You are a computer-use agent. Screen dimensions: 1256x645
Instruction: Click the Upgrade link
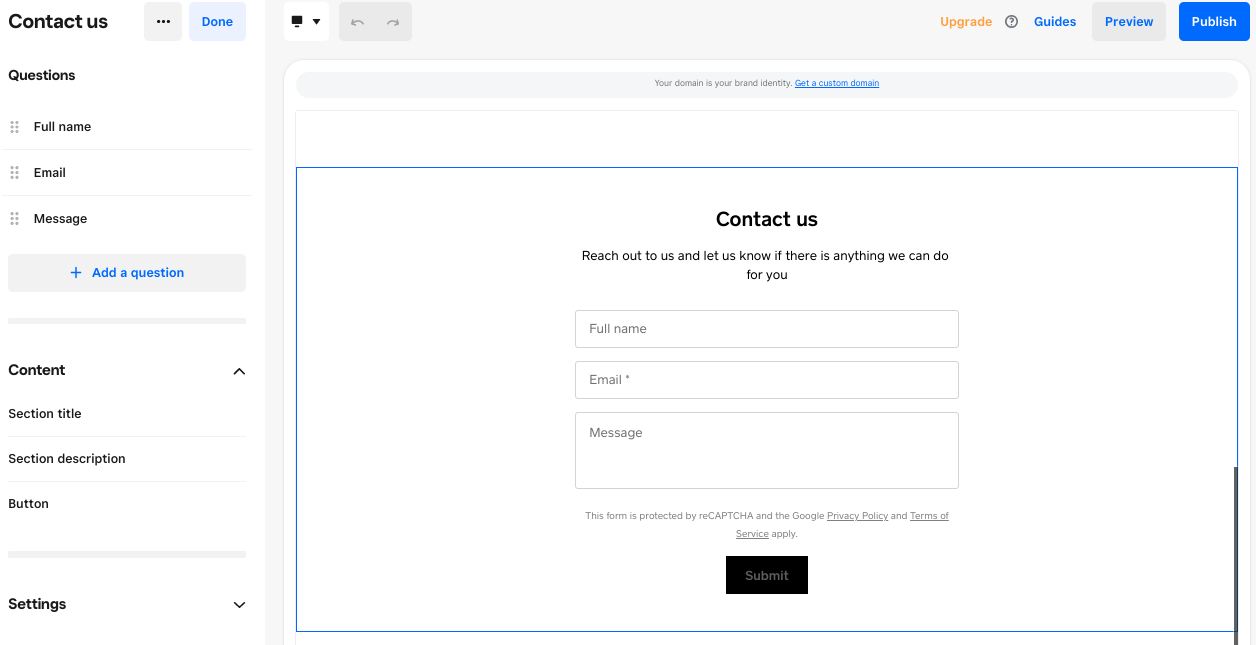[x=966, y=21]
